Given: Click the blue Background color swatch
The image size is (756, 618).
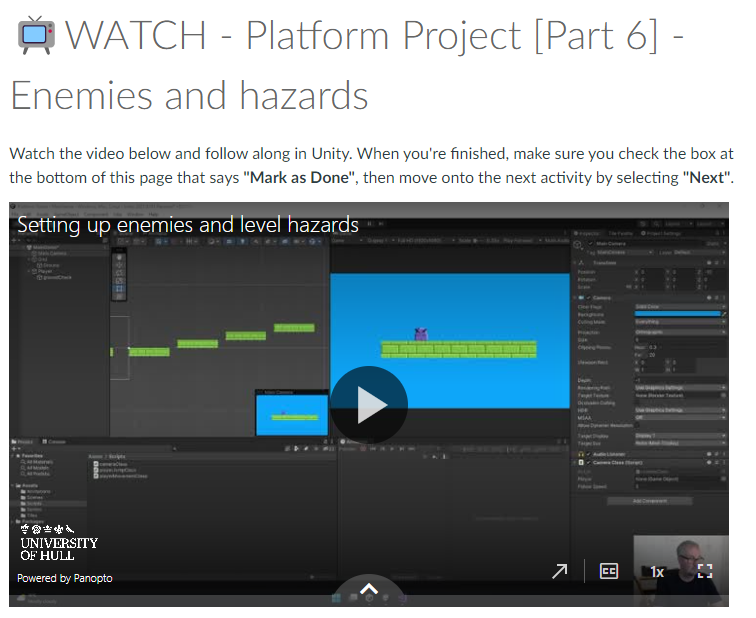Looking at the screenshot, I should coord(676,314).
